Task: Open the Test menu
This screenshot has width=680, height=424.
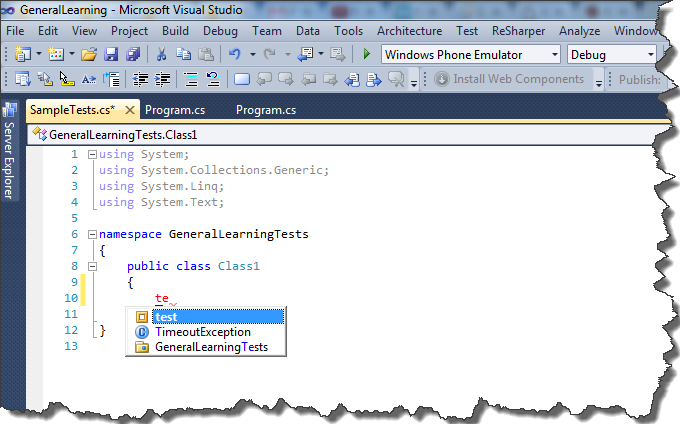Action: point(467,31)
